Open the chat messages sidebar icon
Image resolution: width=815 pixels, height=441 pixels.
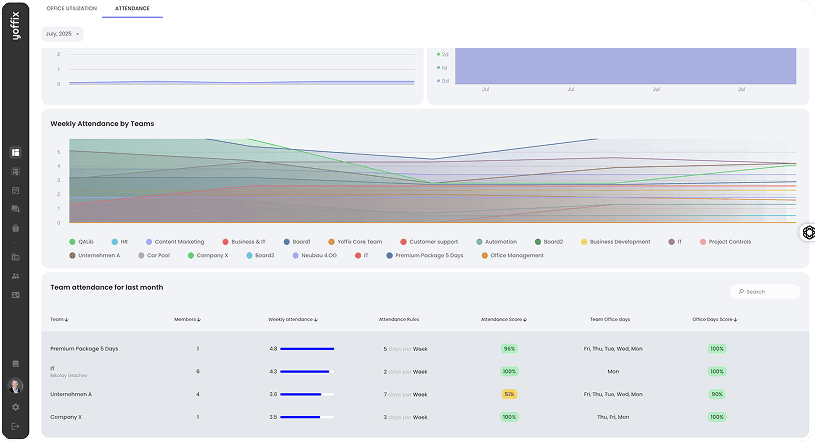pos(16,209)
